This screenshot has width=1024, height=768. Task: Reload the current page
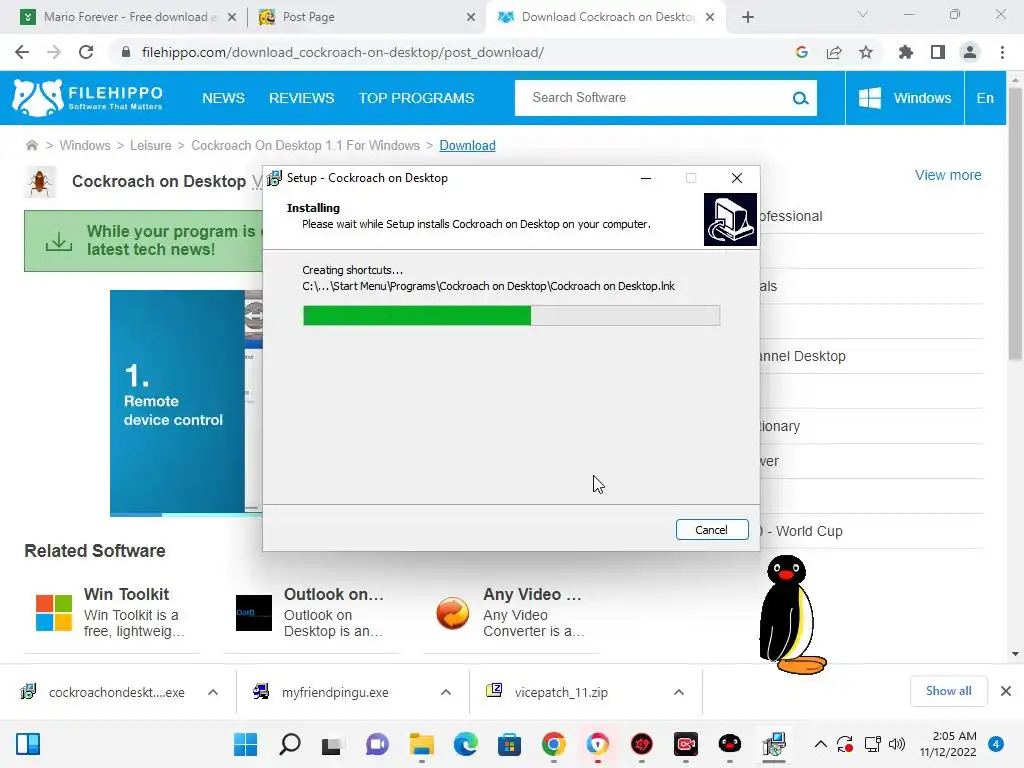coord(86,52)
